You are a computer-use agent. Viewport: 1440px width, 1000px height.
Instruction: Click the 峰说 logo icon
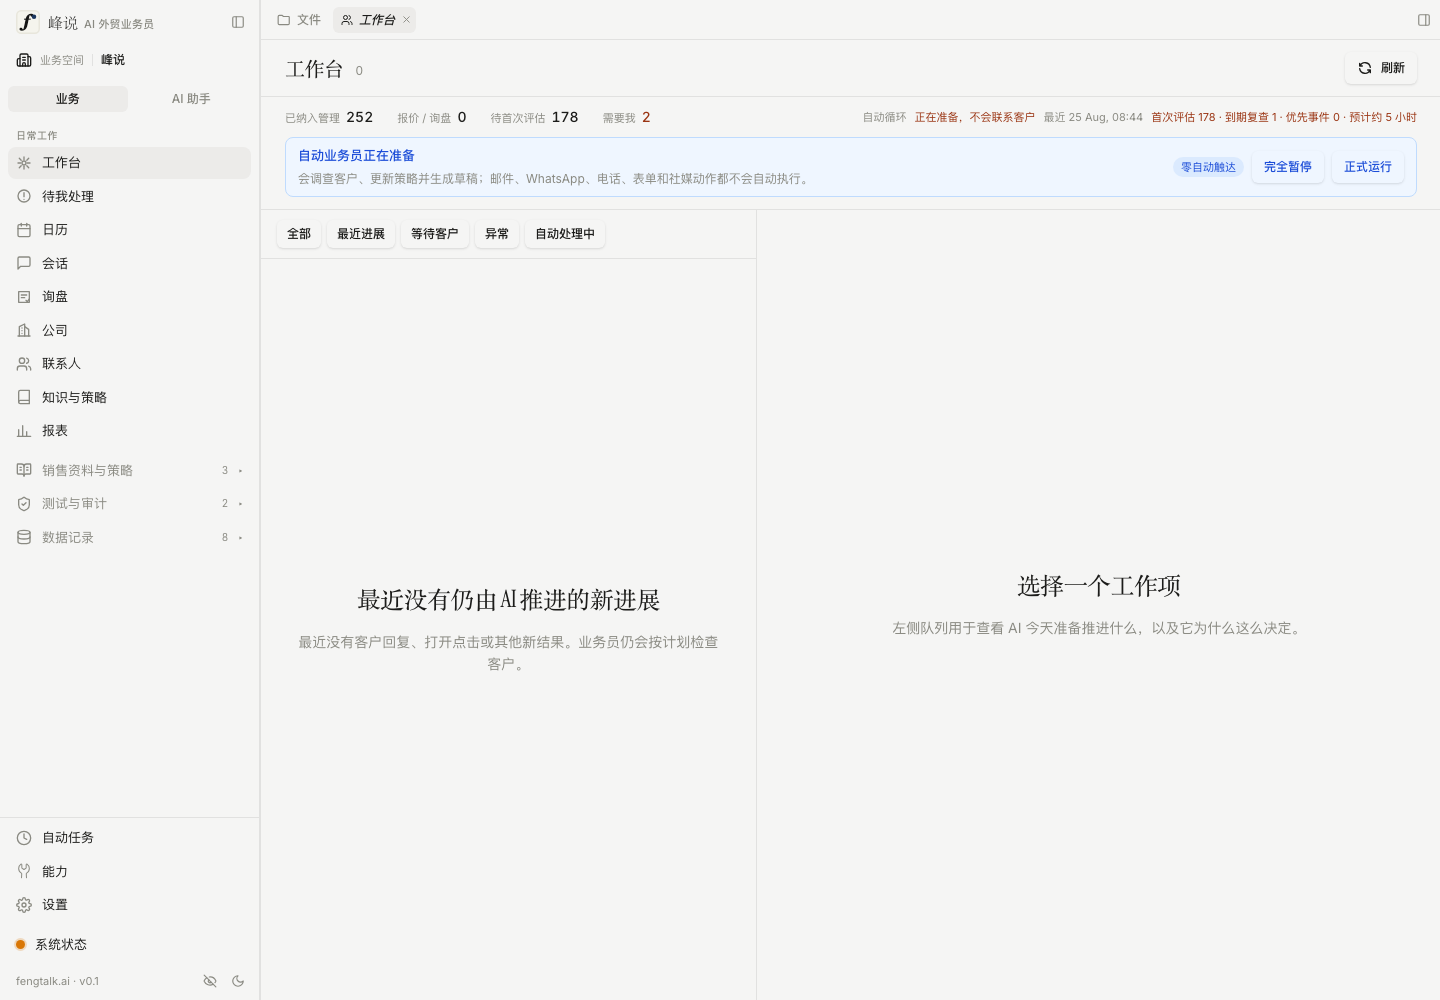[x=28, y=22]
